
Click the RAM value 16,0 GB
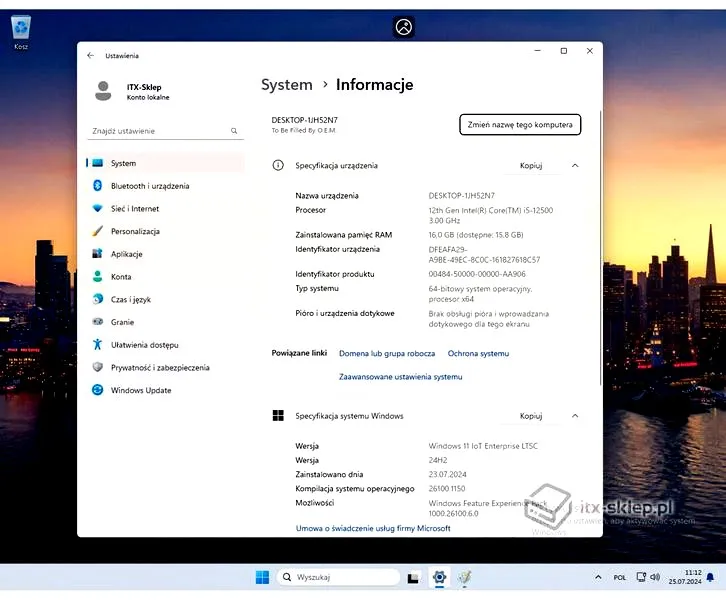476,235
